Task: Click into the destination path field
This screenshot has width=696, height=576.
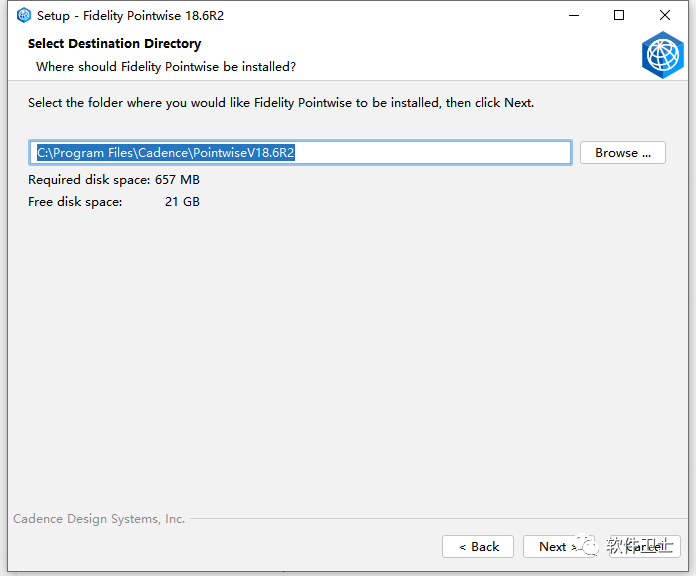Action: pyautogui.click(x=300, y=153)
